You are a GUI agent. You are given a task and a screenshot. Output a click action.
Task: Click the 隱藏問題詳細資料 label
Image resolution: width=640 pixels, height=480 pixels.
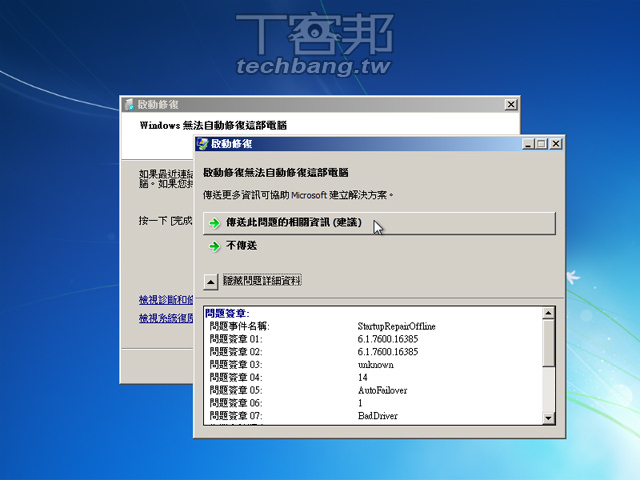[x=262, y=280]
